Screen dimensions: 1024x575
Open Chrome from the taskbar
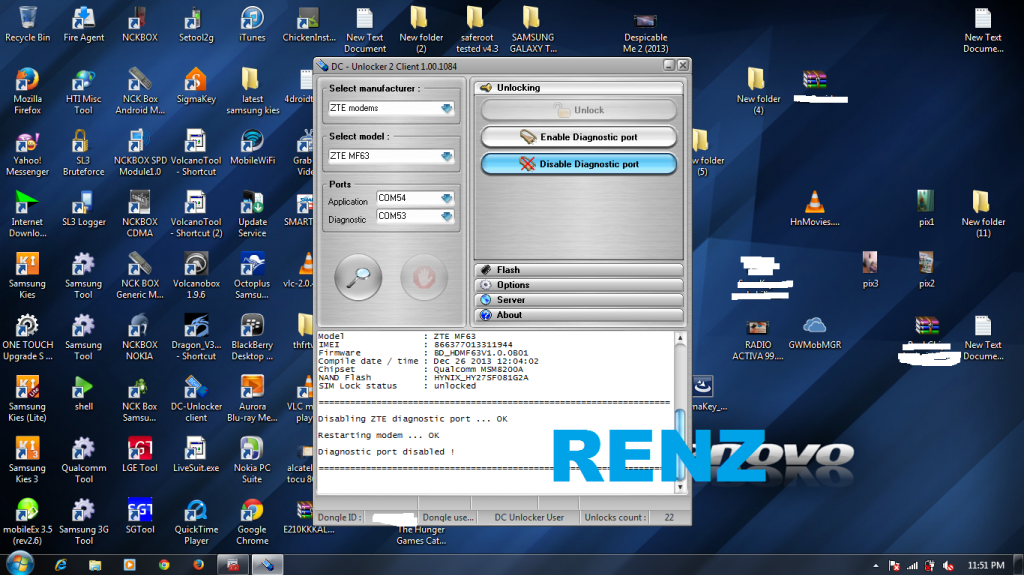pyautogui.click(x=164, y=565)
